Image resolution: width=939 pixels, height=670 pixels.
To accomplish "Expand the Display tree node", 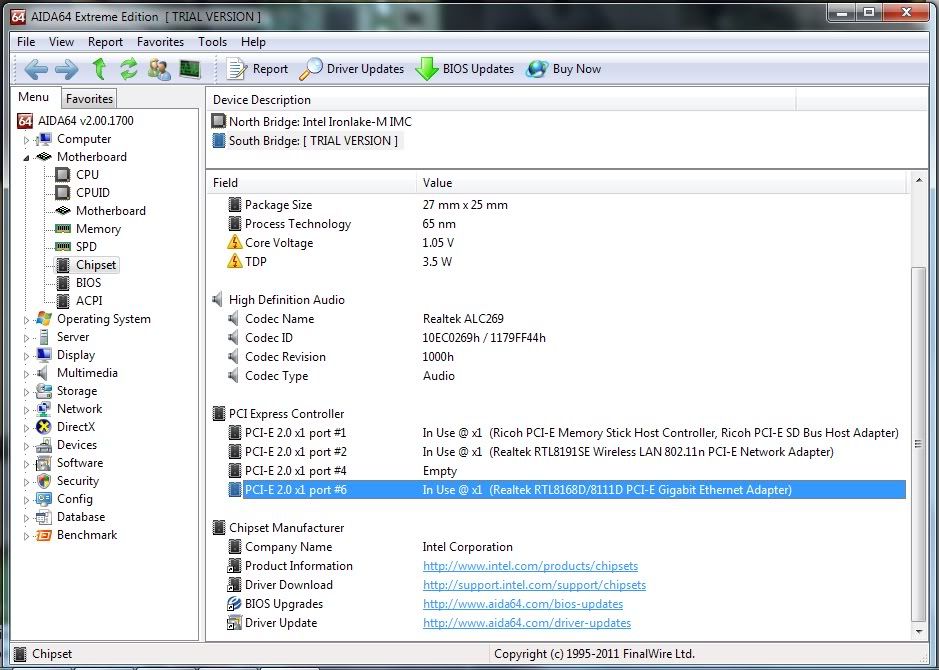I will click(26, 356).
